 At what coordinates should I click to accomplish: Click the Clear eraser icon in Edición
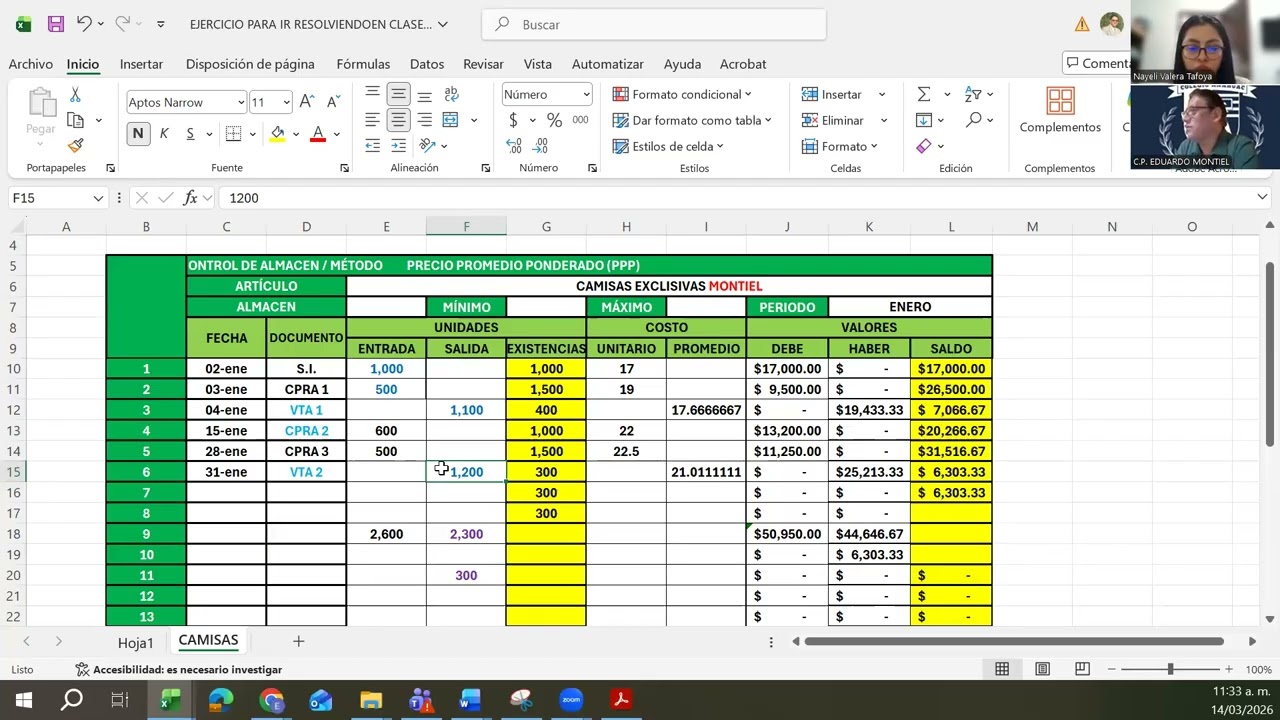click(924, 146)
